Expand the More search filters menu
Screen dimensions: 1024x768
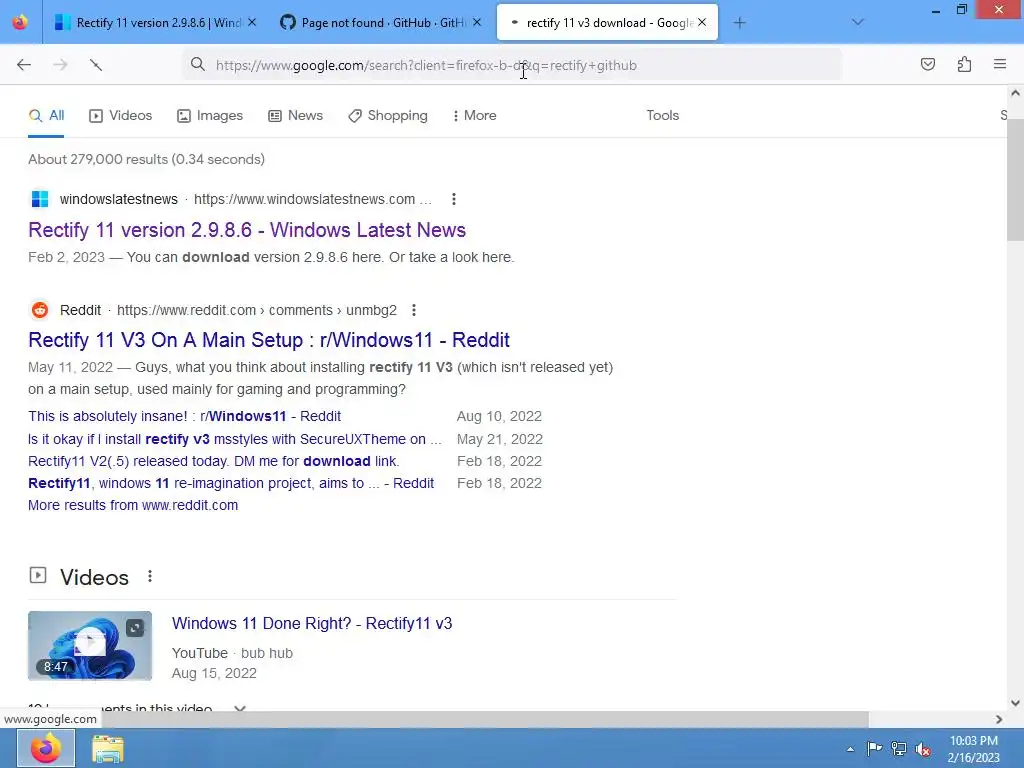[x=475, y=116]
